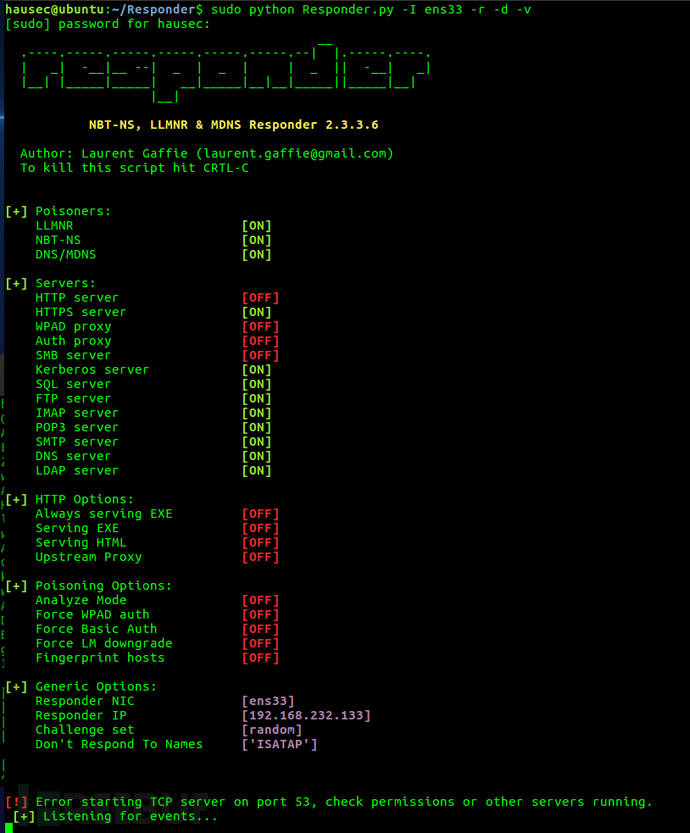Click the 'Force LM downgrade' label
The width and height of the screenshot is (690, 833).
[104, 643]
